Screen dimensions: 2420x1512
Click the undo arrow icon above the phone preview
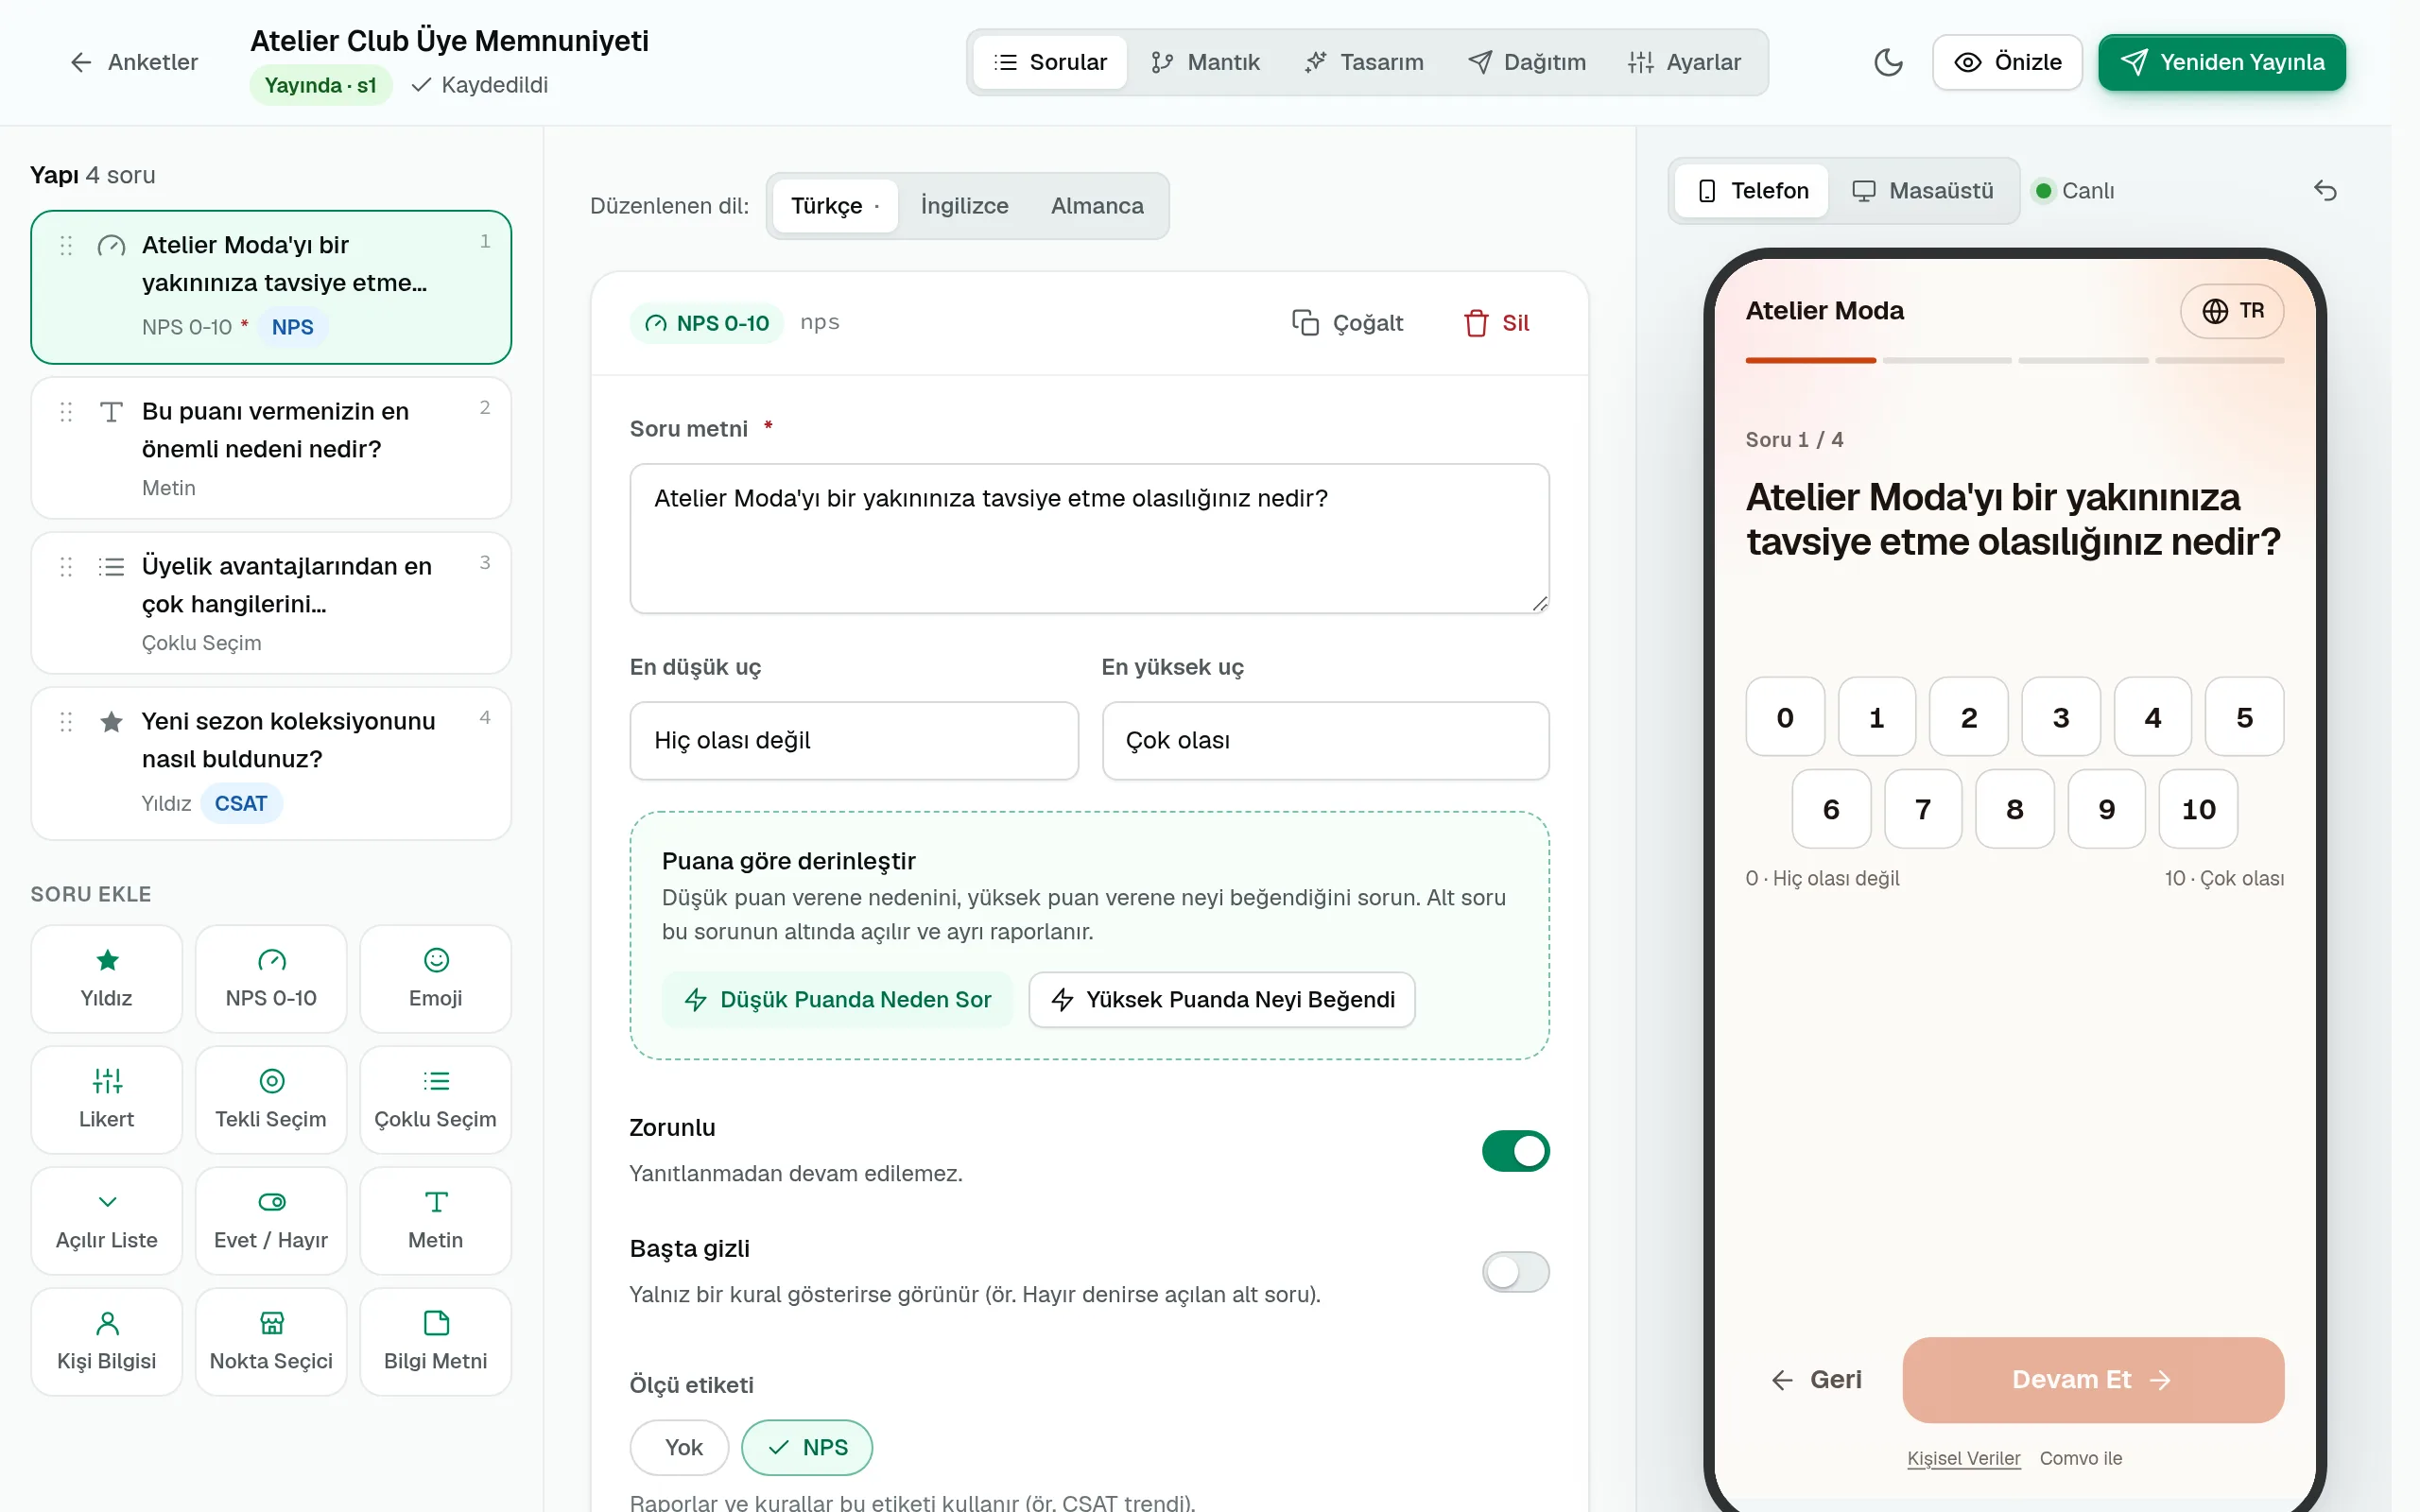(2325, 190)
